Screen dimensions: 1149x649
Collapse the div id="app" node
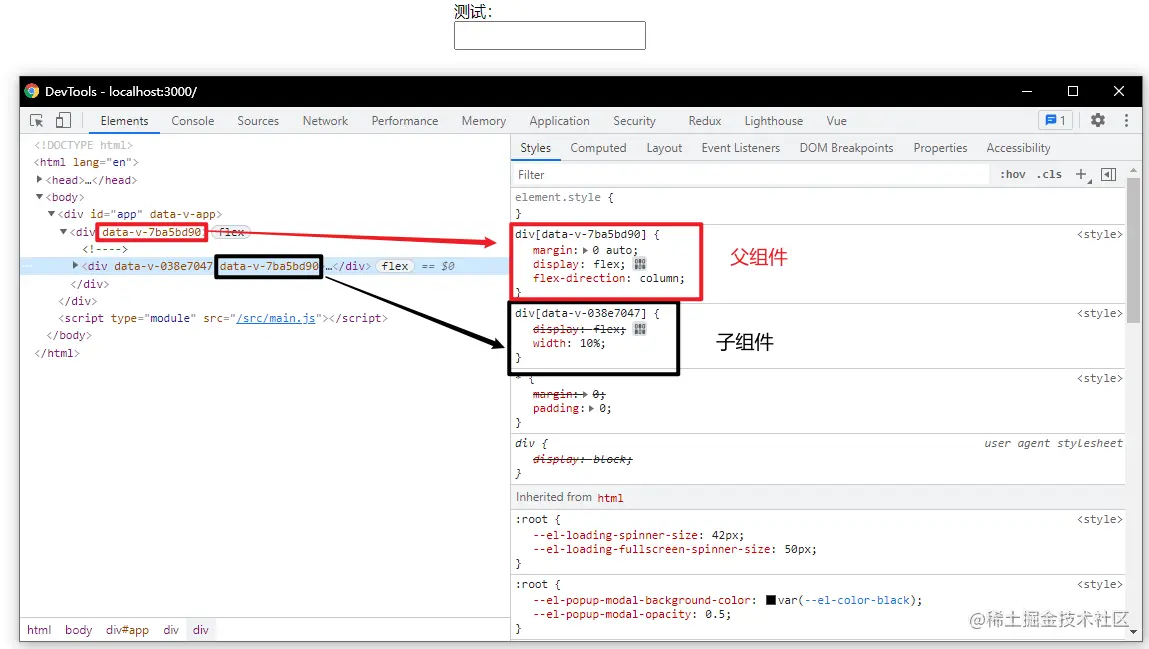coord(51,214)
